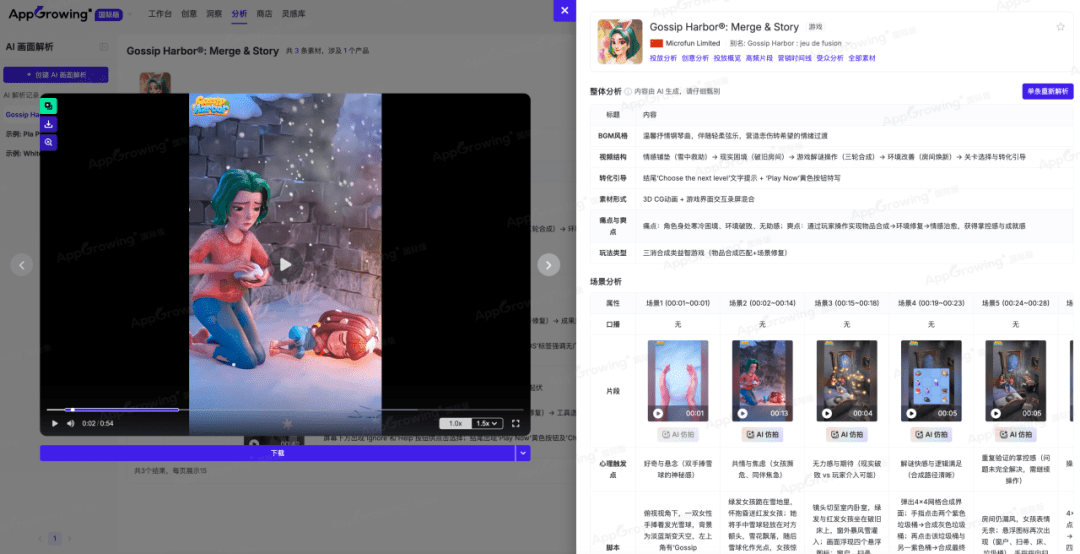
Task: Click AI 仿拍 under the 场景4 clip
Action: tap(931, 435)
